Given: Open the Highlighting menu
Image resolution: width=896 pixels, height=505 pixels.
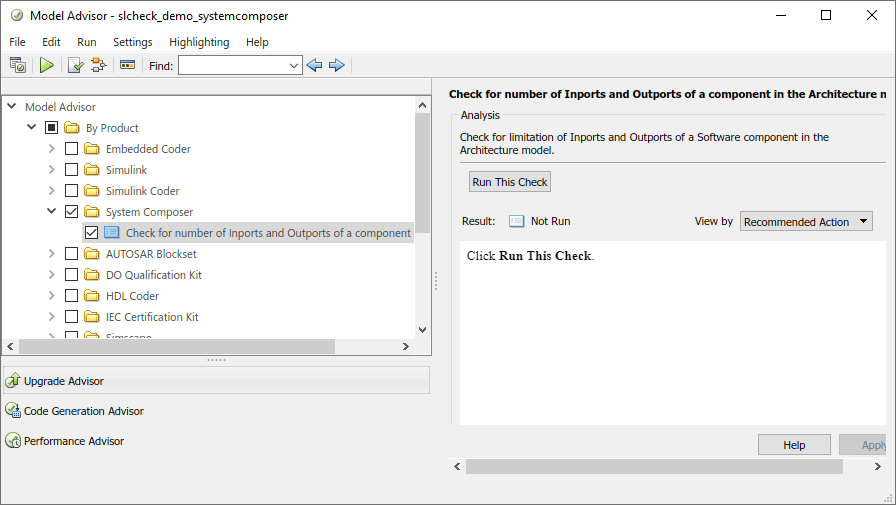Looking at the screenshot, I should [199, 42].
